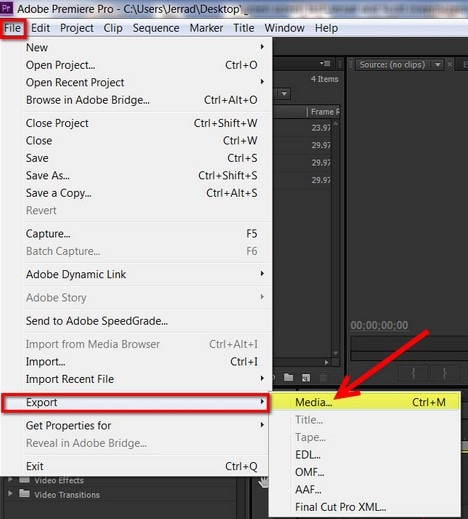The width and height of the screenshot is (468, 519).
Task: Click the Frame Rate column header
Action: point(324,112)
